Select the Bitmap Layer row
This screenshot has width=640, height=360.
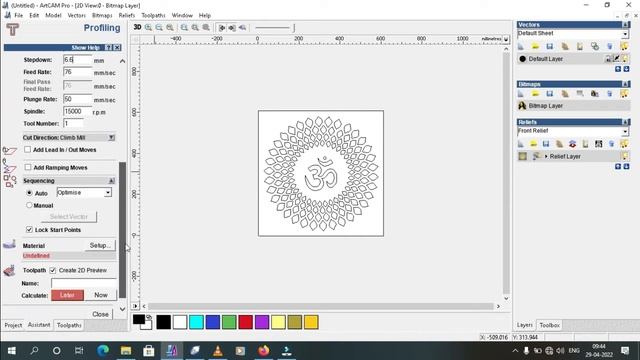pyautogui.click(x=573, y=106)
